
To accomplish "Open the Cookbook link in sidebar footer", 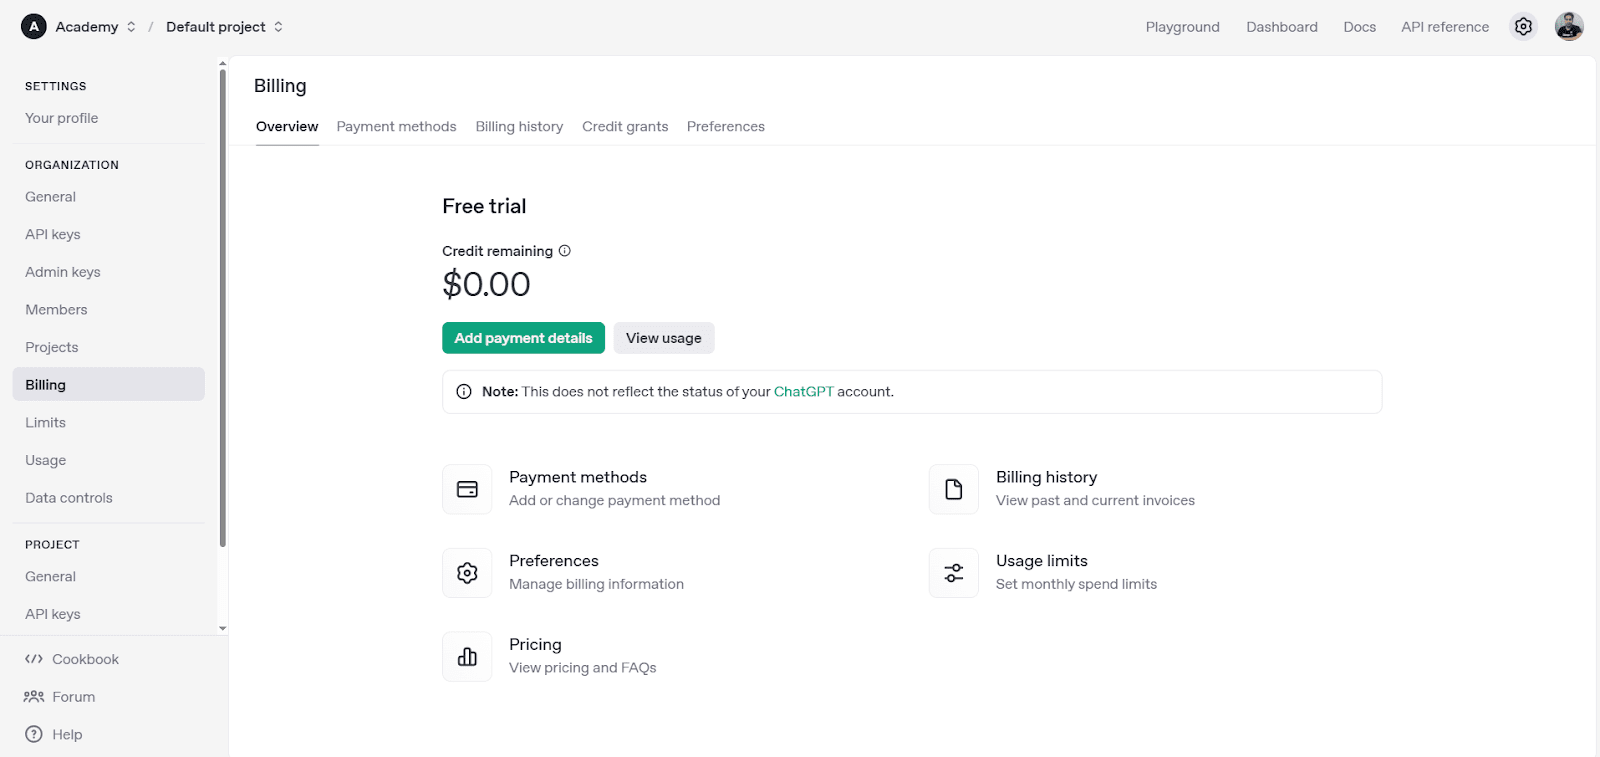I will 85,659.
